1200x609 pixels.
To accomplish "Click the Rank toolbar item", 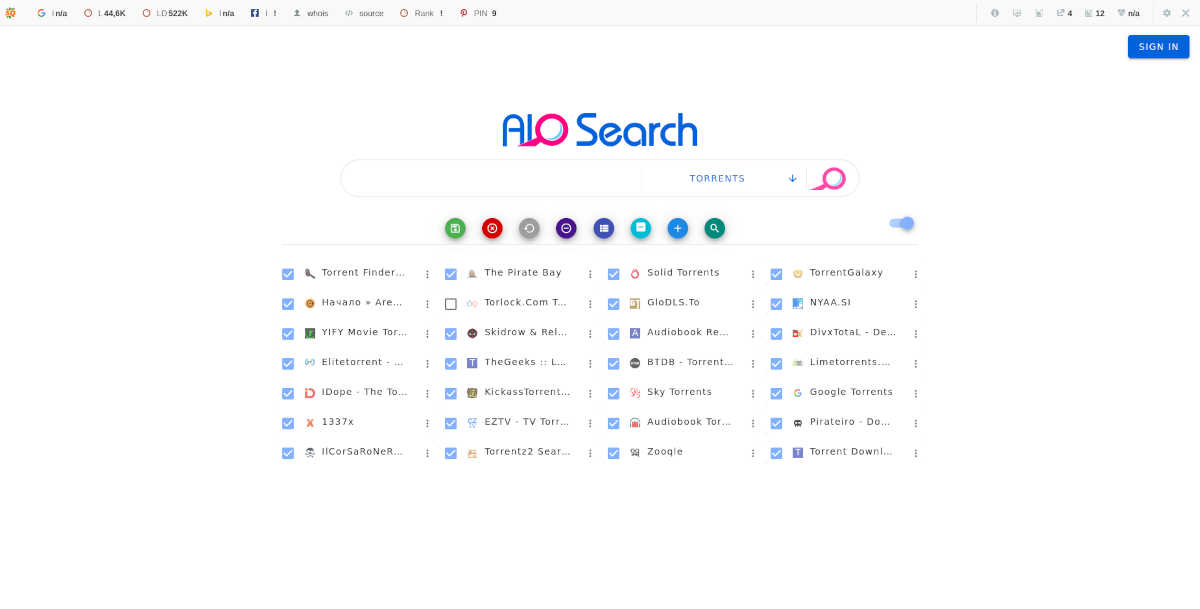I will [x=421, y=13].
